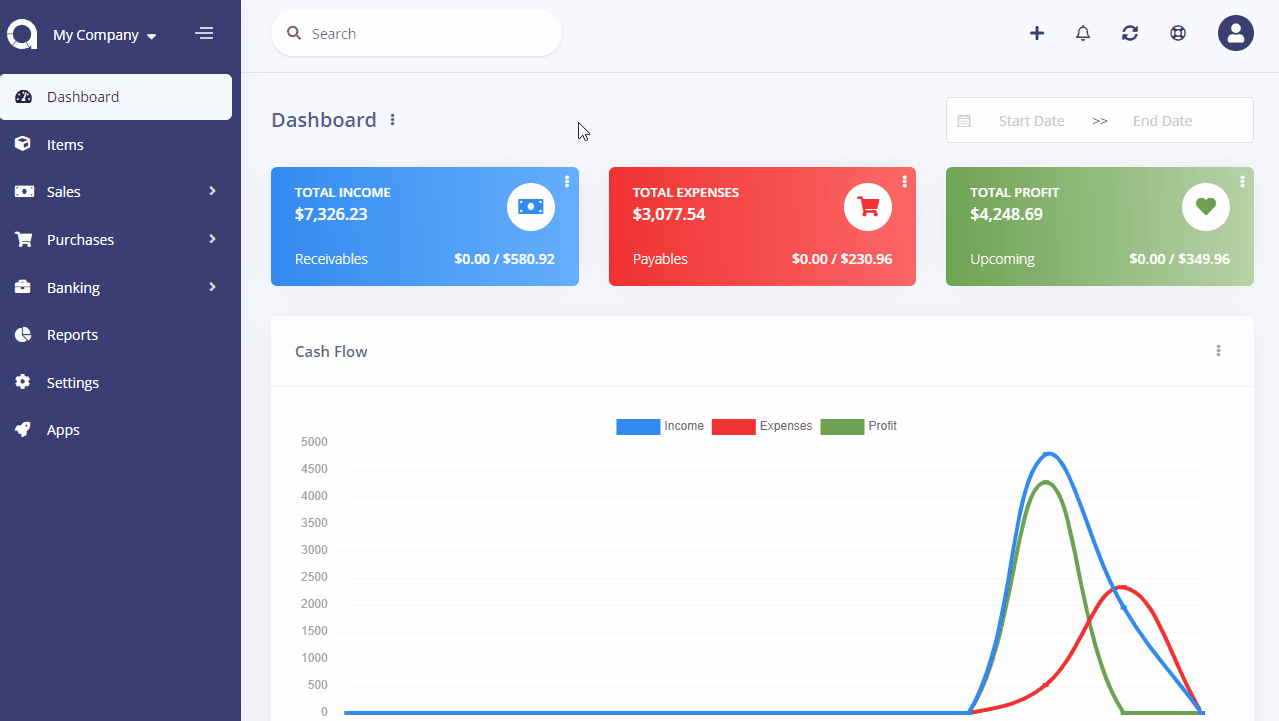The height and width of the screenshot is (721, 1279).
Task: Open the My Company dropdown
Action: 105,35
